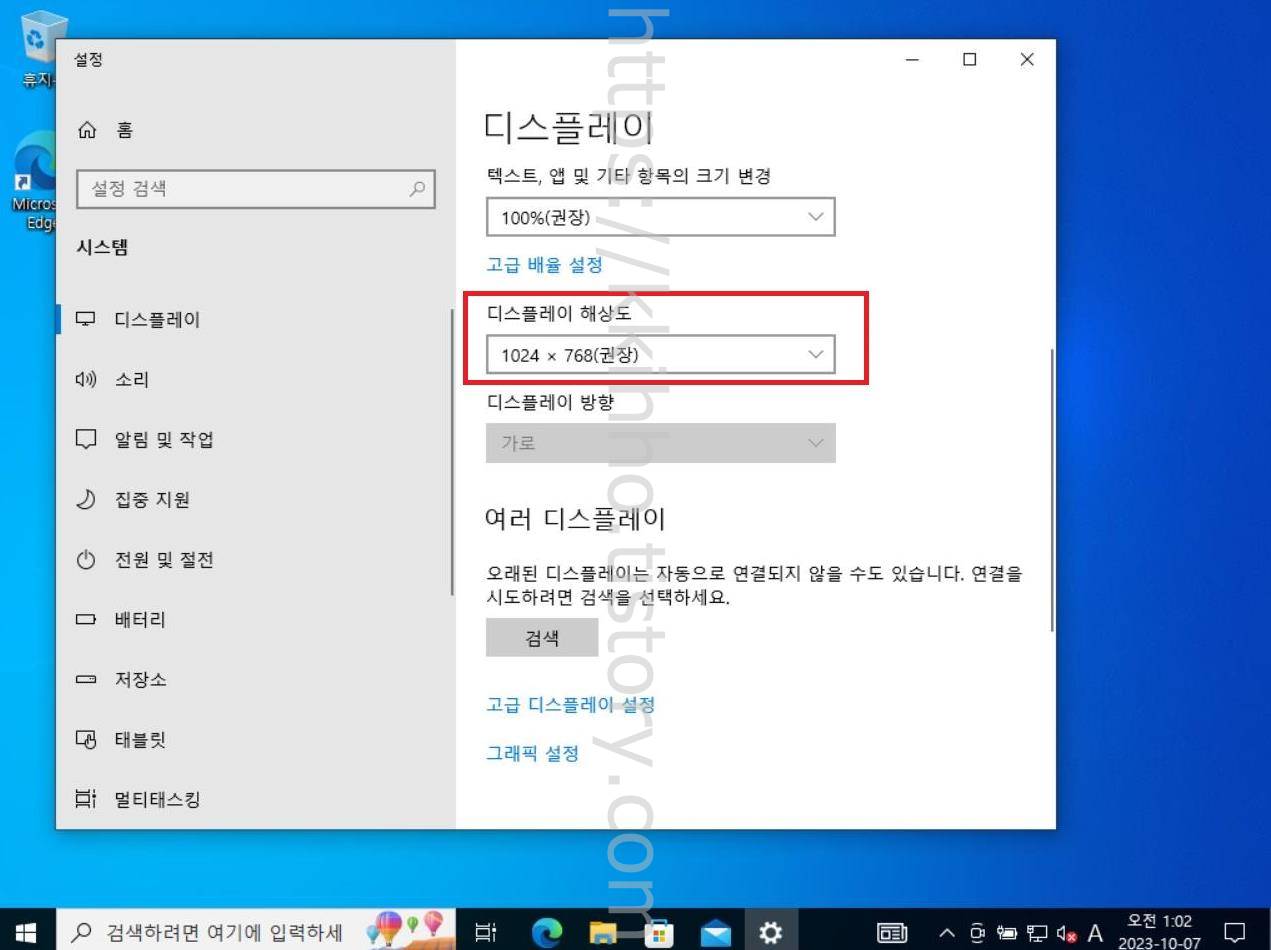Click the Settings gear on the taskbar
The width and height of the screenshot is (1271, 950).
[x=771, y=932]
